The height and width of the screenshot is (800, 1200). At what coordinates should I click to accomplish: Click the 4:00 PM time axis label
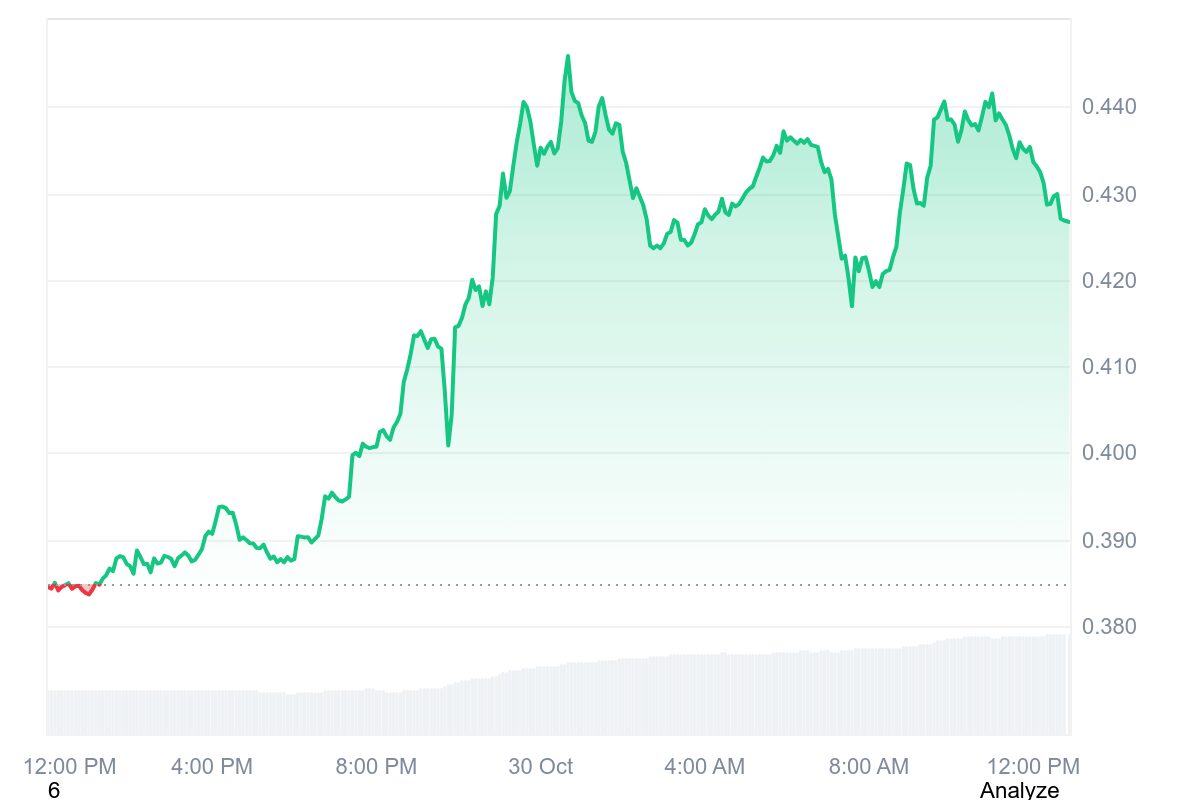tap(212, 767)
